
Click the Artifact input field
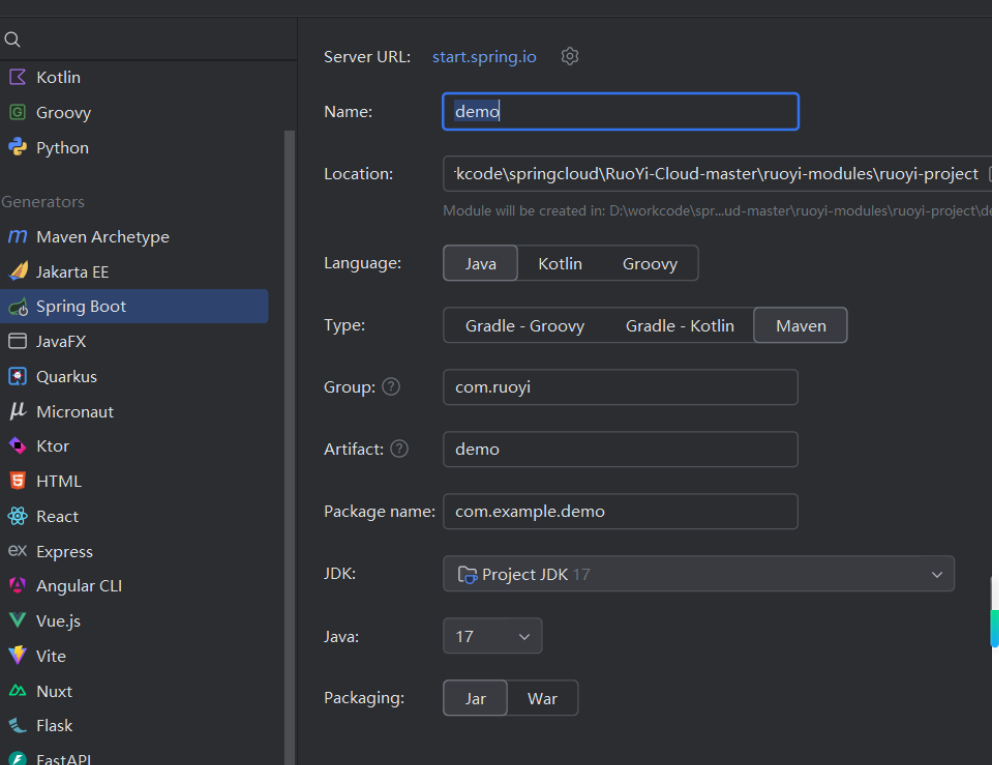(621, 449)
